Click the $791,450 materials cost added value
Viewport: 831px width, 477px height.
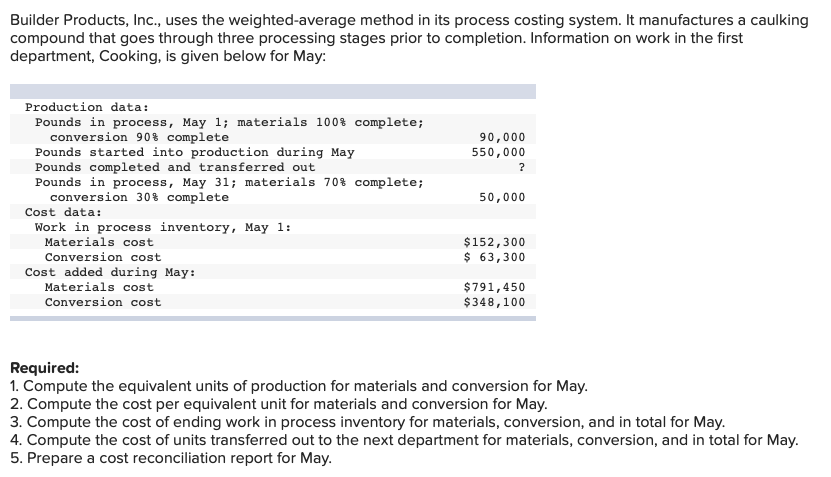(x=494, y=287)
